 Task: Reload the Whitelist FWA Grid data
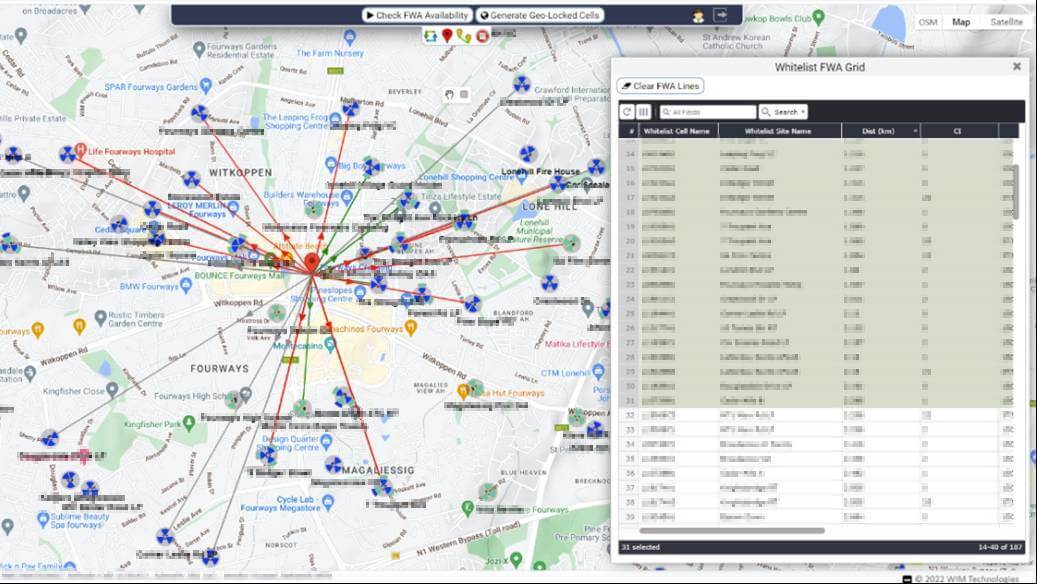click(627, 112)
